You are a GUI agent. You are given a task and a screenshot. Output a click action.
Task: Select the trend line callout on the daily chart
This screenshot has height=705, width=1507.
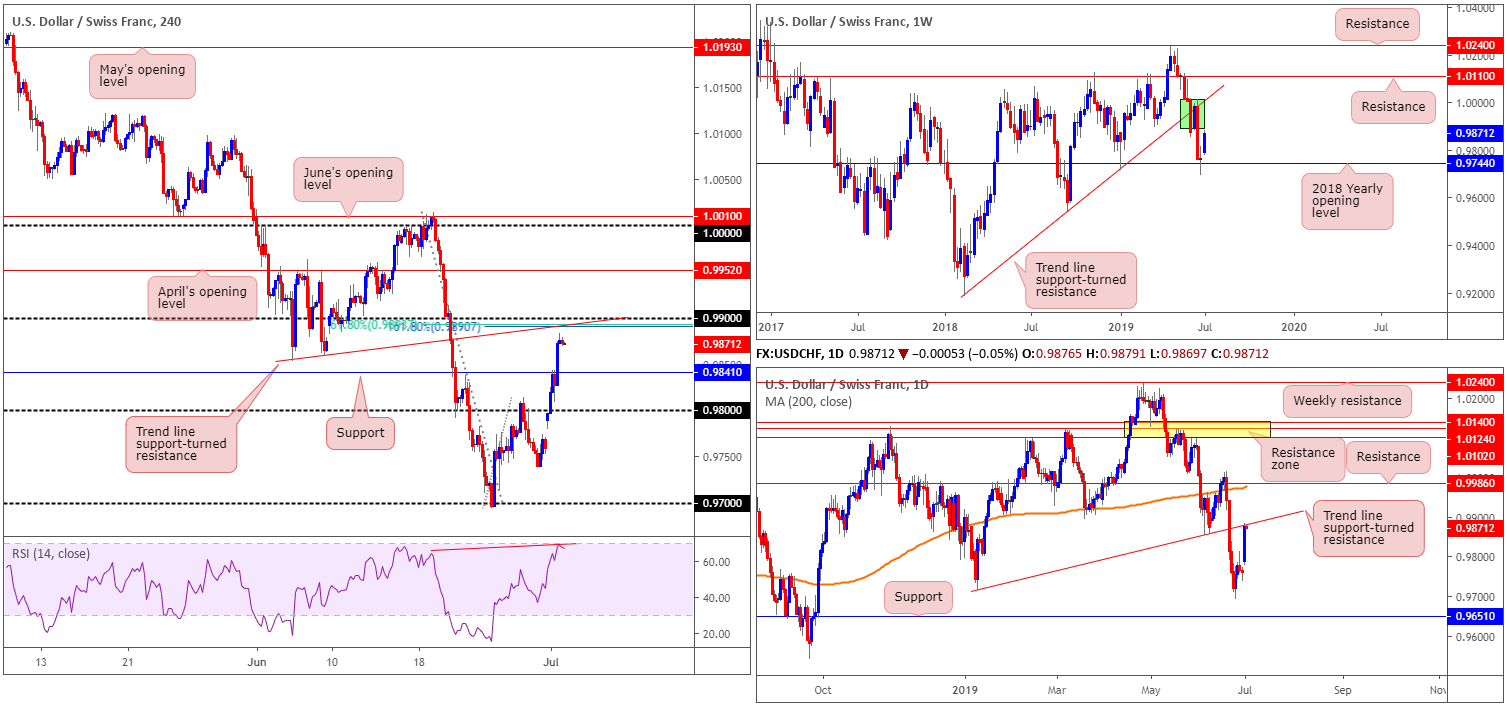pos(1366,527)
